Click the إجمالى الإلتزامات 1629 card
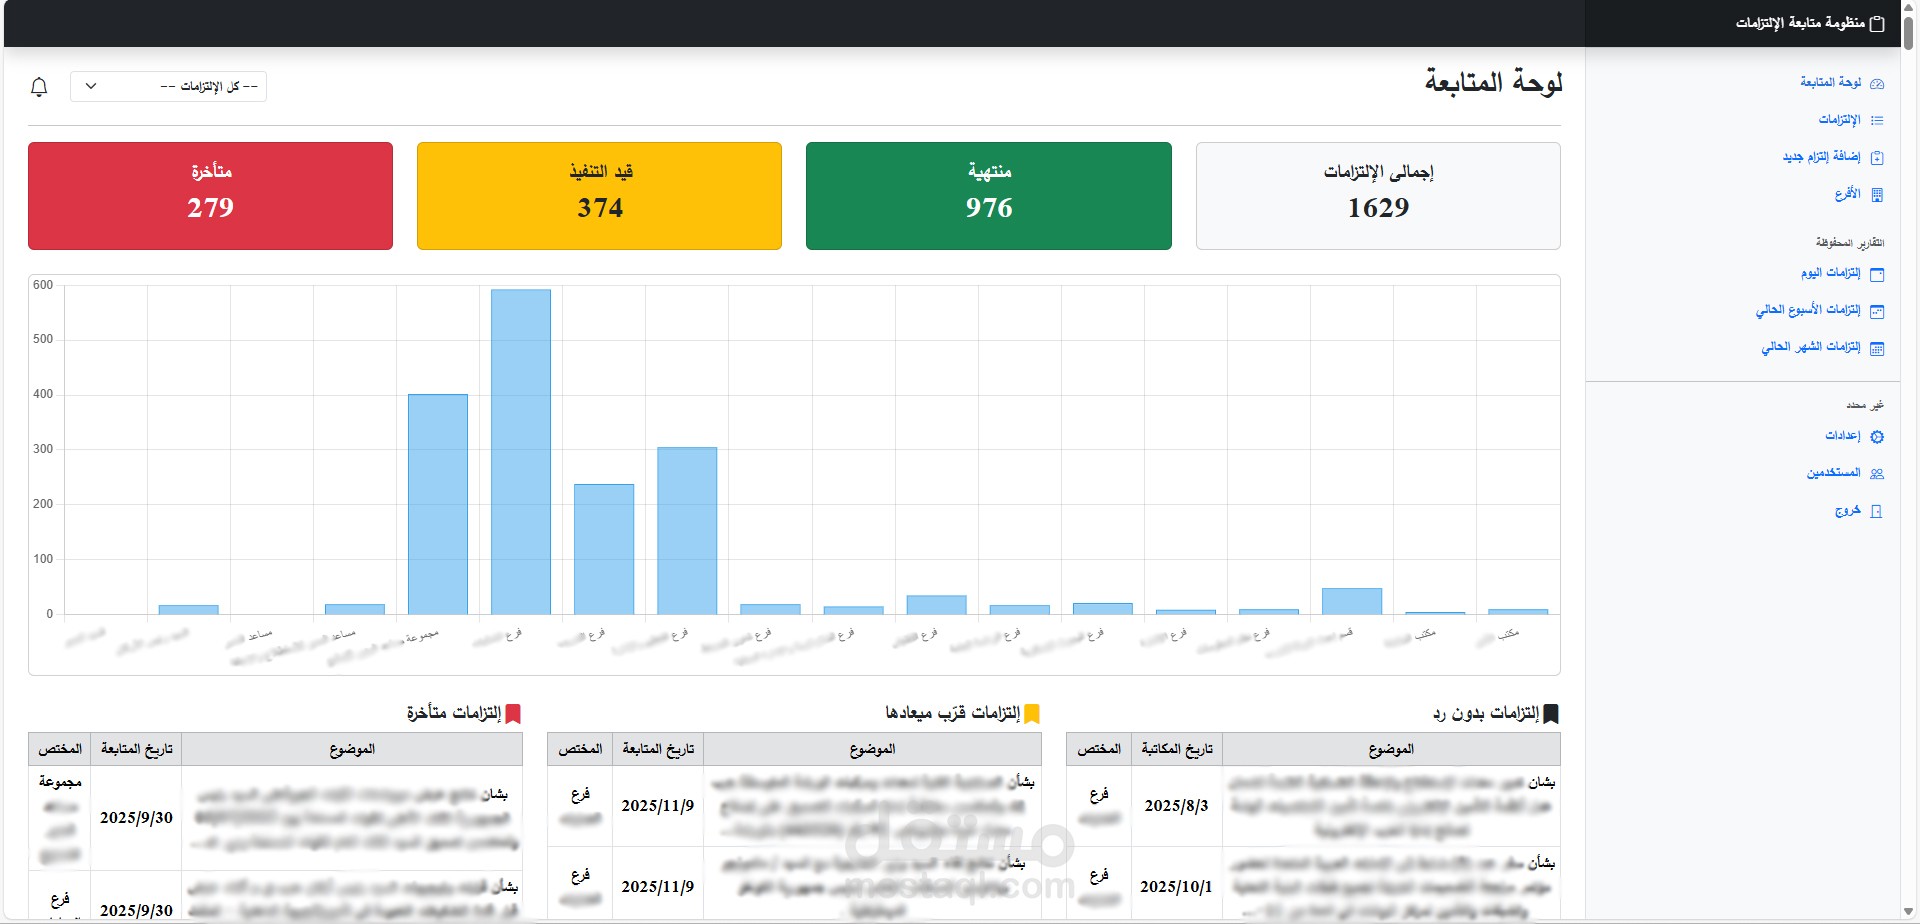Screen dimensions: 1920x924 1378,196
